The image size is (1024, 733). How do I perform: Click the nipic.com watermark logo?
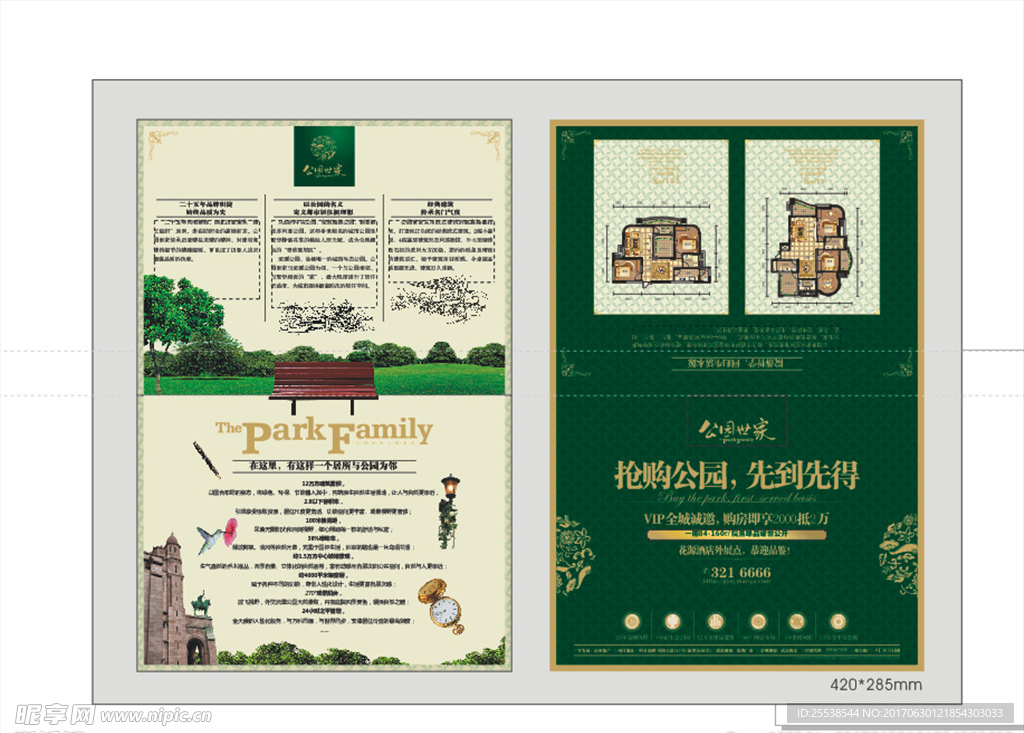pos(112,715)
